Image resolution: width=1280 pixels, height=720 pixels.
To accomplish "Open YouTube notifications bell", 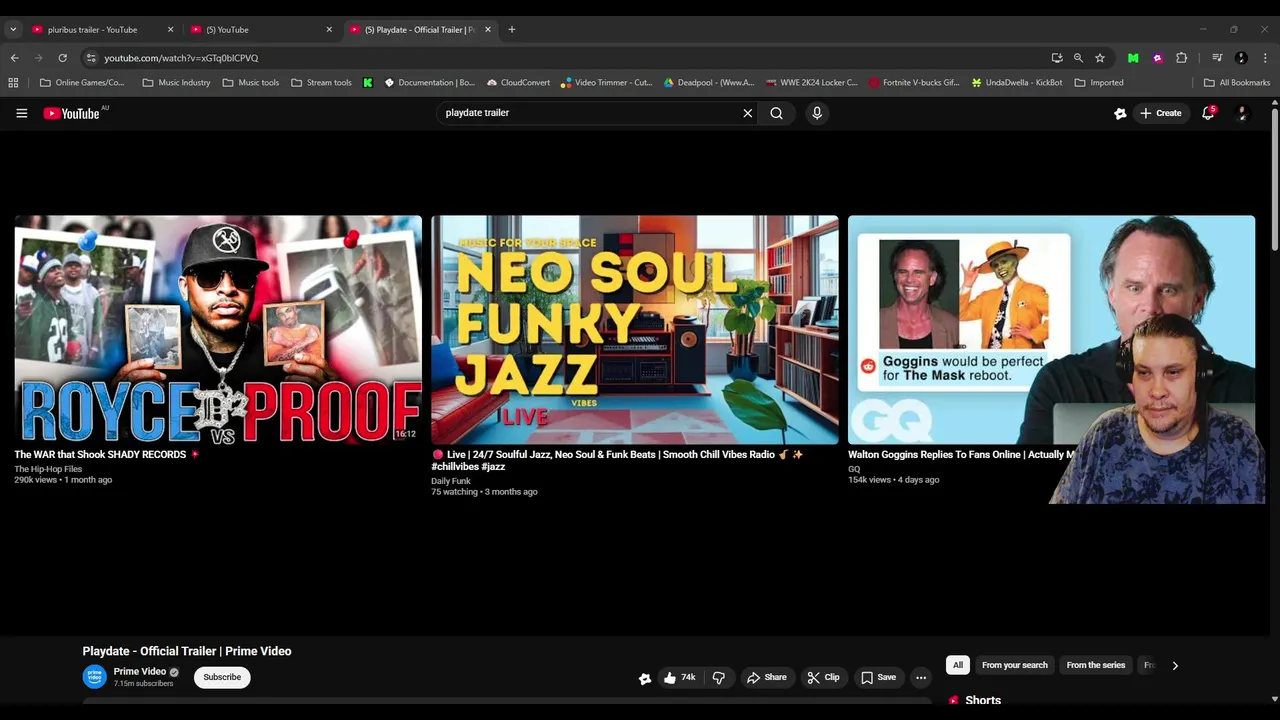I will 1208,113.
